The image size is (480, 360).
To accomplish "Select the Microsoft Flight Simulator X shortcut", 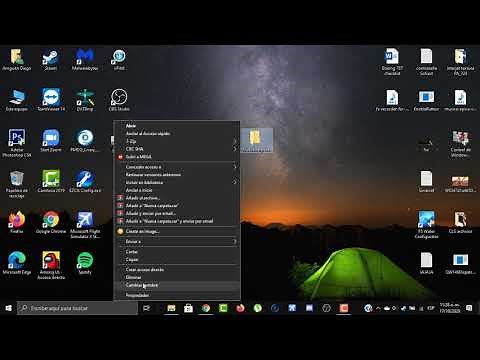I will pos(85,225).
